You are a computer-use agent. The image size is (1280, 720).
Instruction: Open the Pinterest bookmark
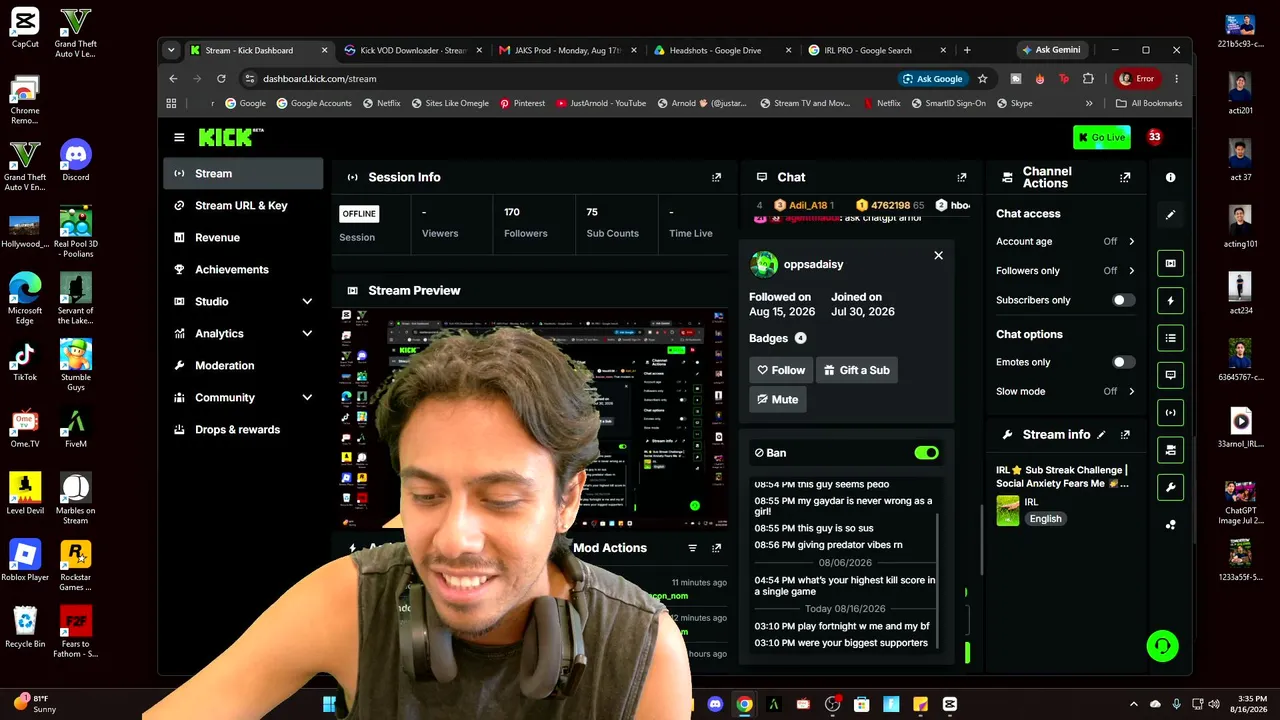(523, 103)
